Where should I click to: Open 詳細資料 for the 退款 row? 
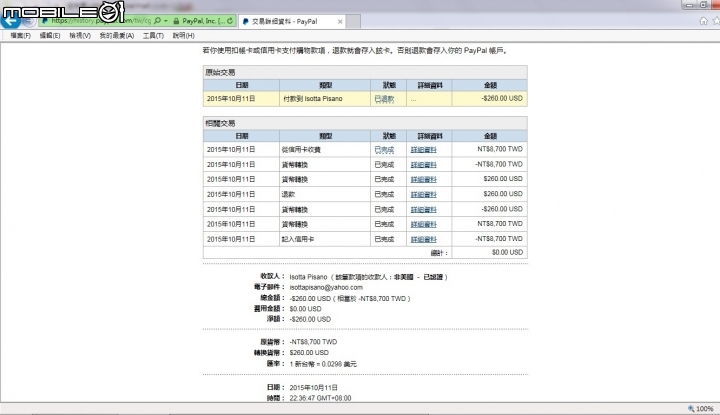click(423, 195)
